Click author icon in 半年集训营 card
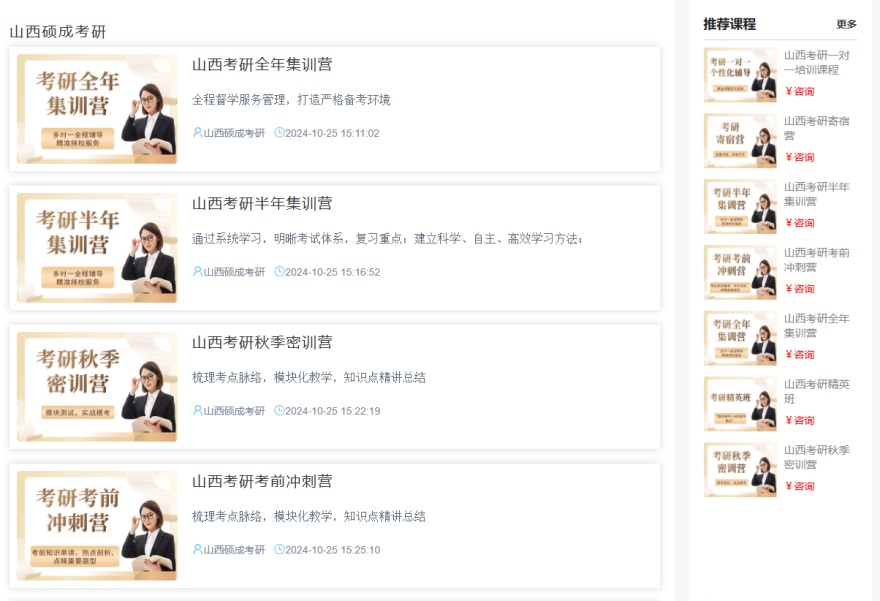Image resolution: width=880 pixels, height=601 pixels. click(197, 272)
